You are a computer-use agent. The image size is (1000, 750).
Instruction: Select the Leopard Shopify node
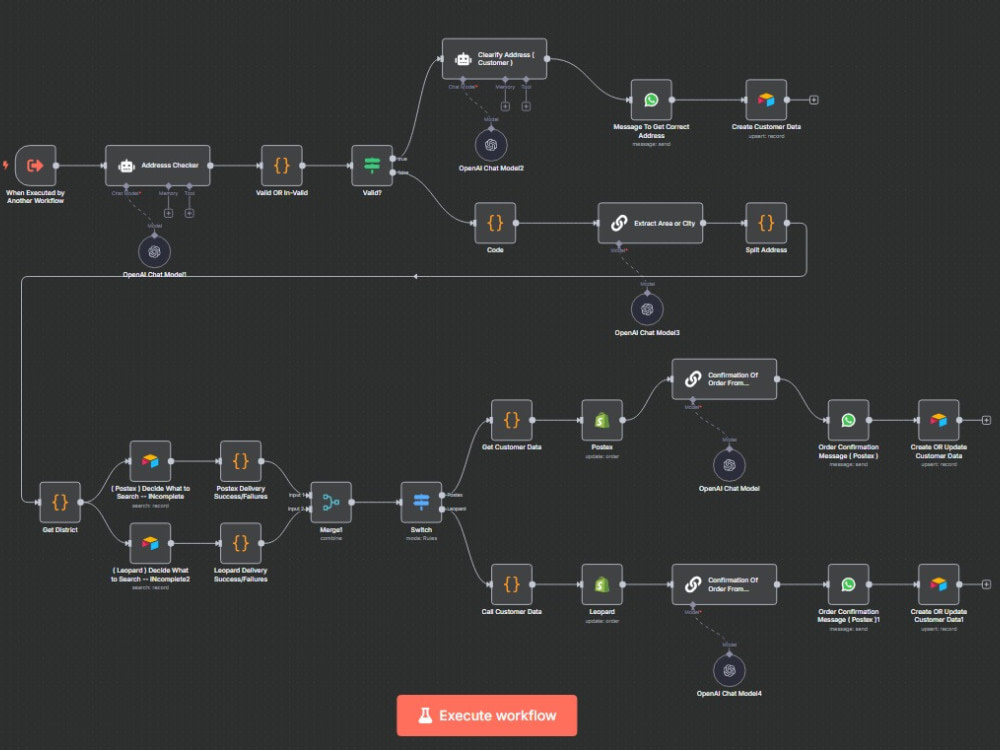coord(602,584)
